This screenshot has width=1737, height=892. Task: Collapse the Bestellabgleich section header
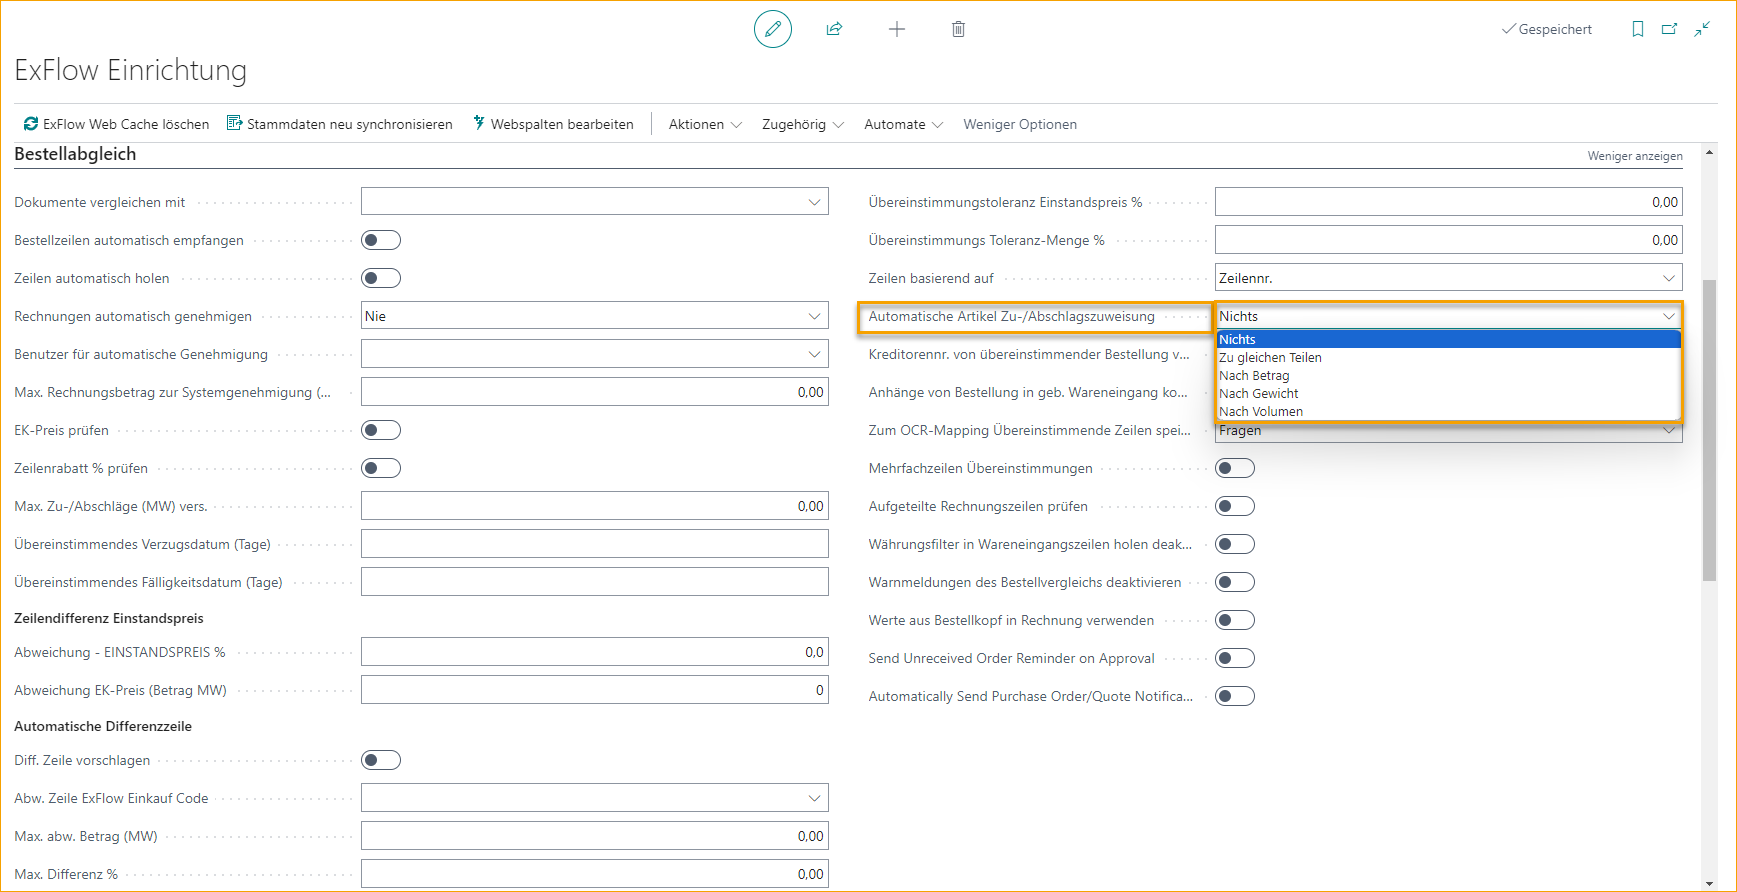(x=75, y=154)
